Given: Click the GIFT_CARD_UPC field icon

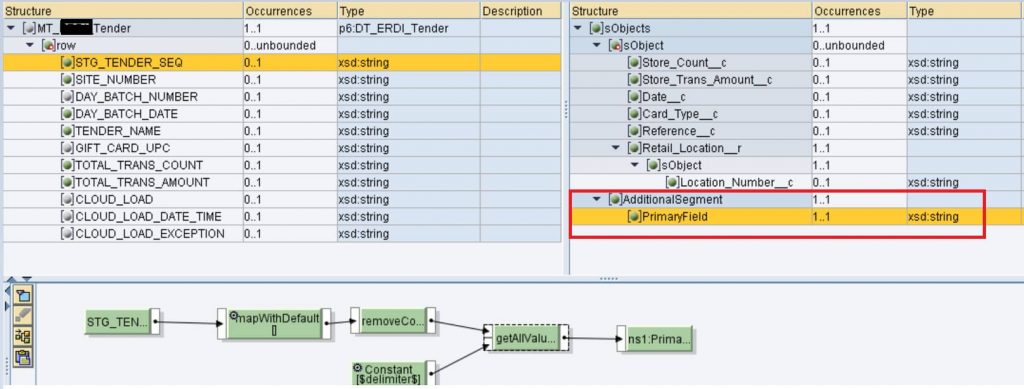Looking at the screenshot, I should [x=67, y=148].
